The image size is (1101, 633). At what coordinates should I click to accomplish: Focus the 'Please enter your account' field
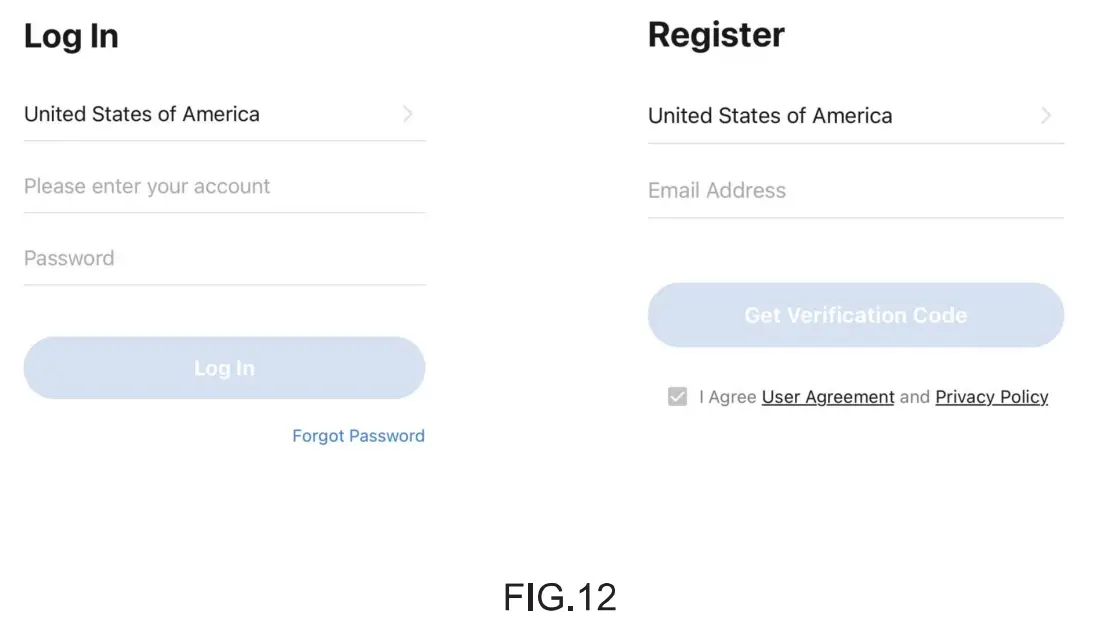pos(224,187)
